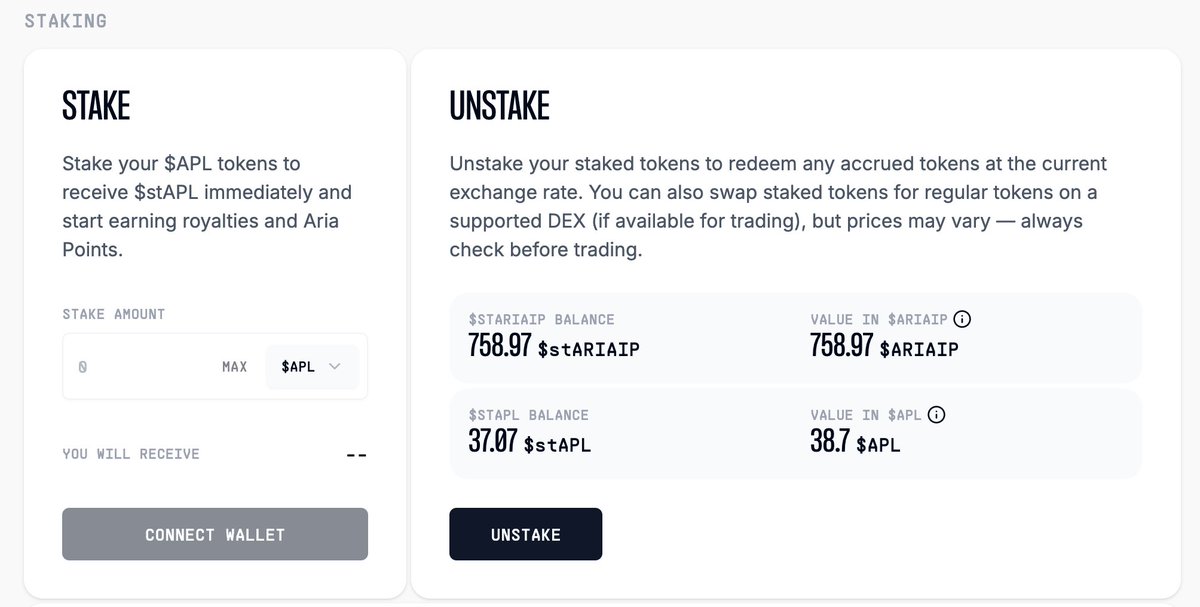Select the 758.97 $stARIAIP balance value

553,347
